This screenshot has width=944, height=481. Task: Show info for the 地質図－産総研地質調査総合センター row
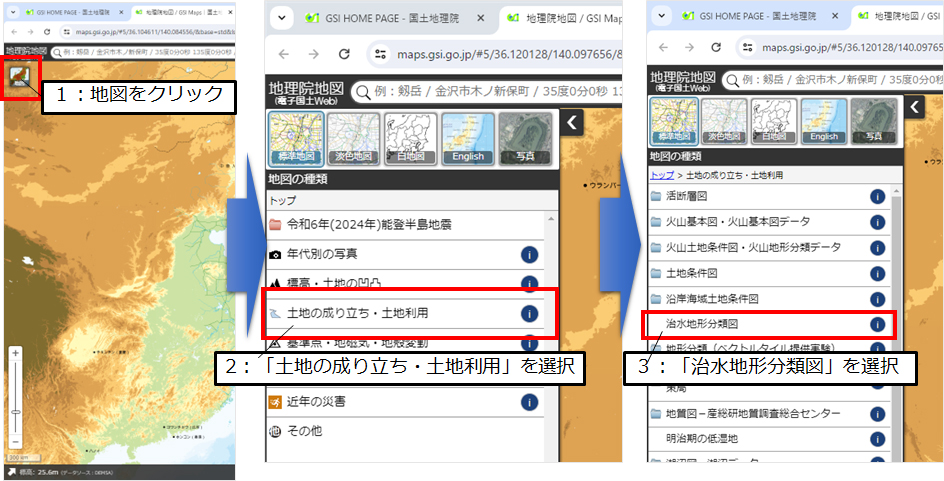pos(877,414)
